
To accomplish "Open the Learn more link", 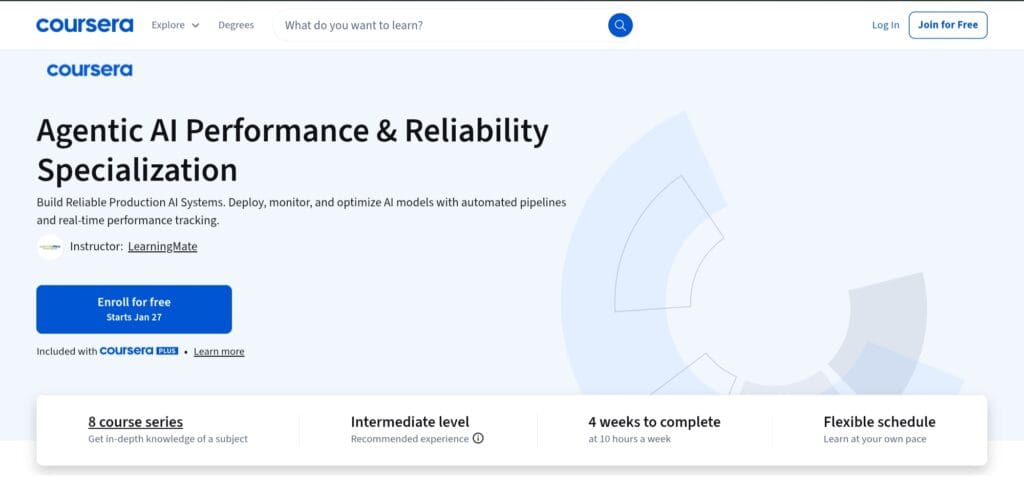I will pyautogui.click(x=219, y=351).
